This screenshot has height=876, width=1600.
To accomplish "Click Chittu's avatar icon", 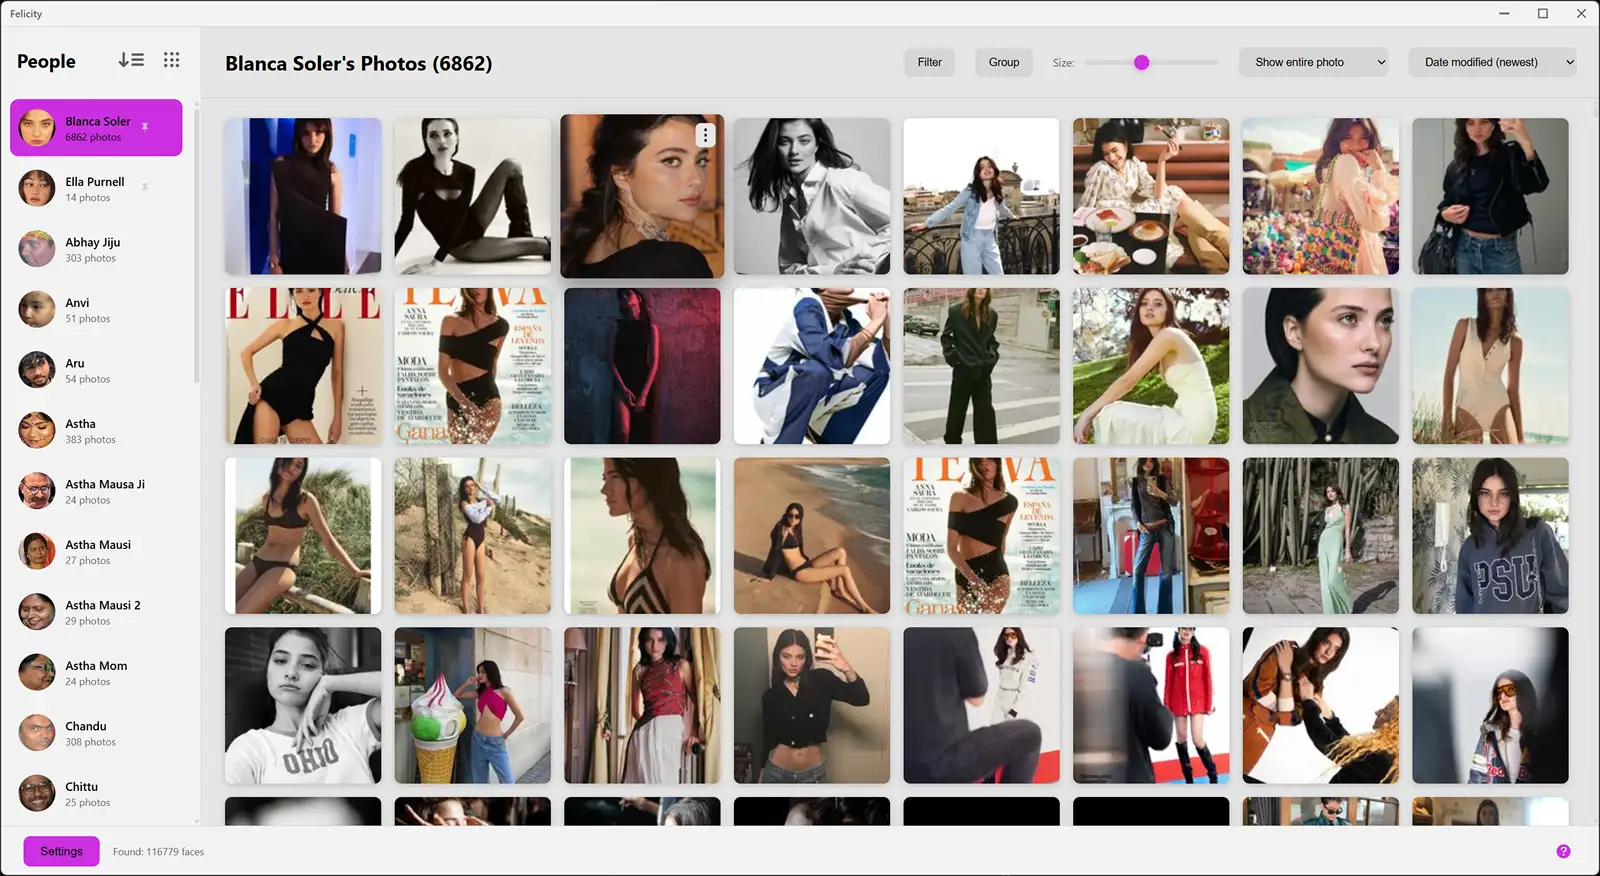I will 37,794.
